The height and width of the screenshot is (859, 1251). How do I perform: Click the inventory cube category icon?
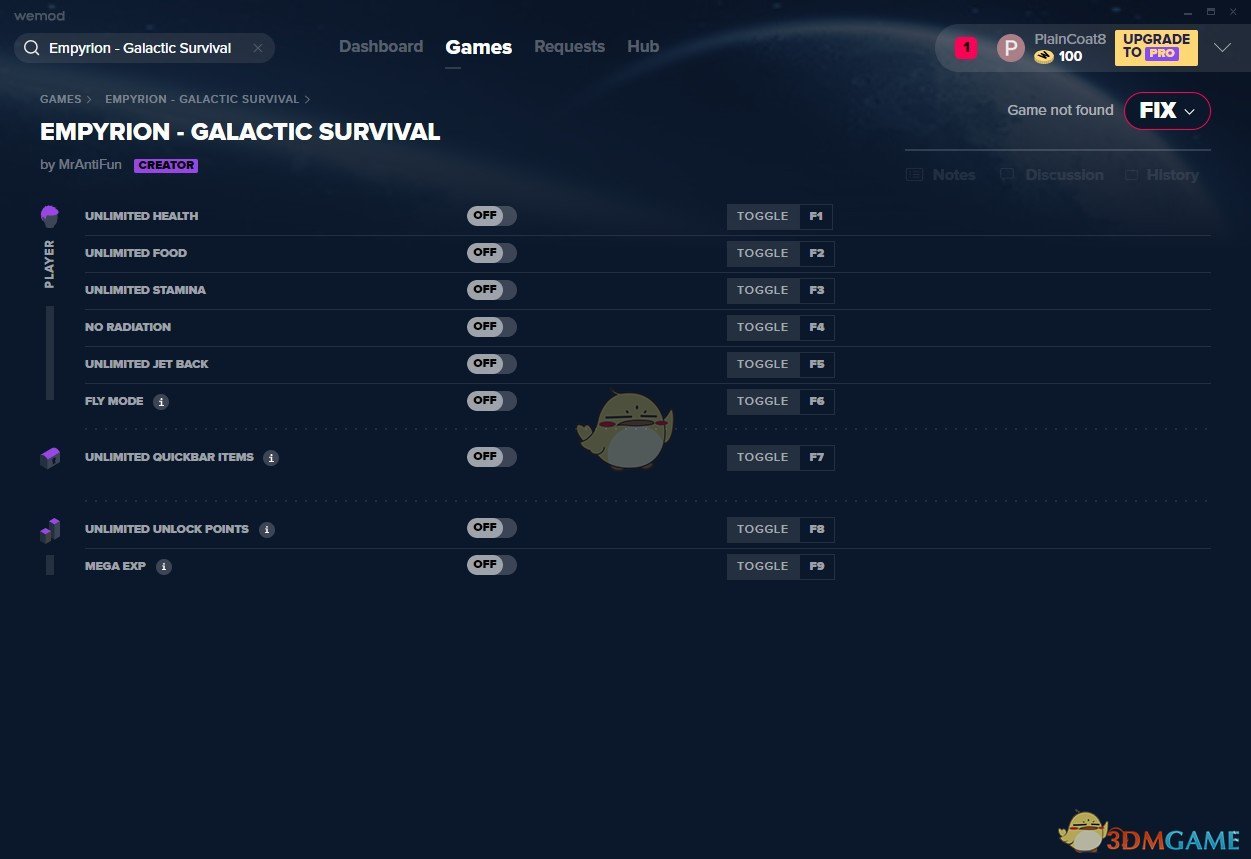[50, 457]
